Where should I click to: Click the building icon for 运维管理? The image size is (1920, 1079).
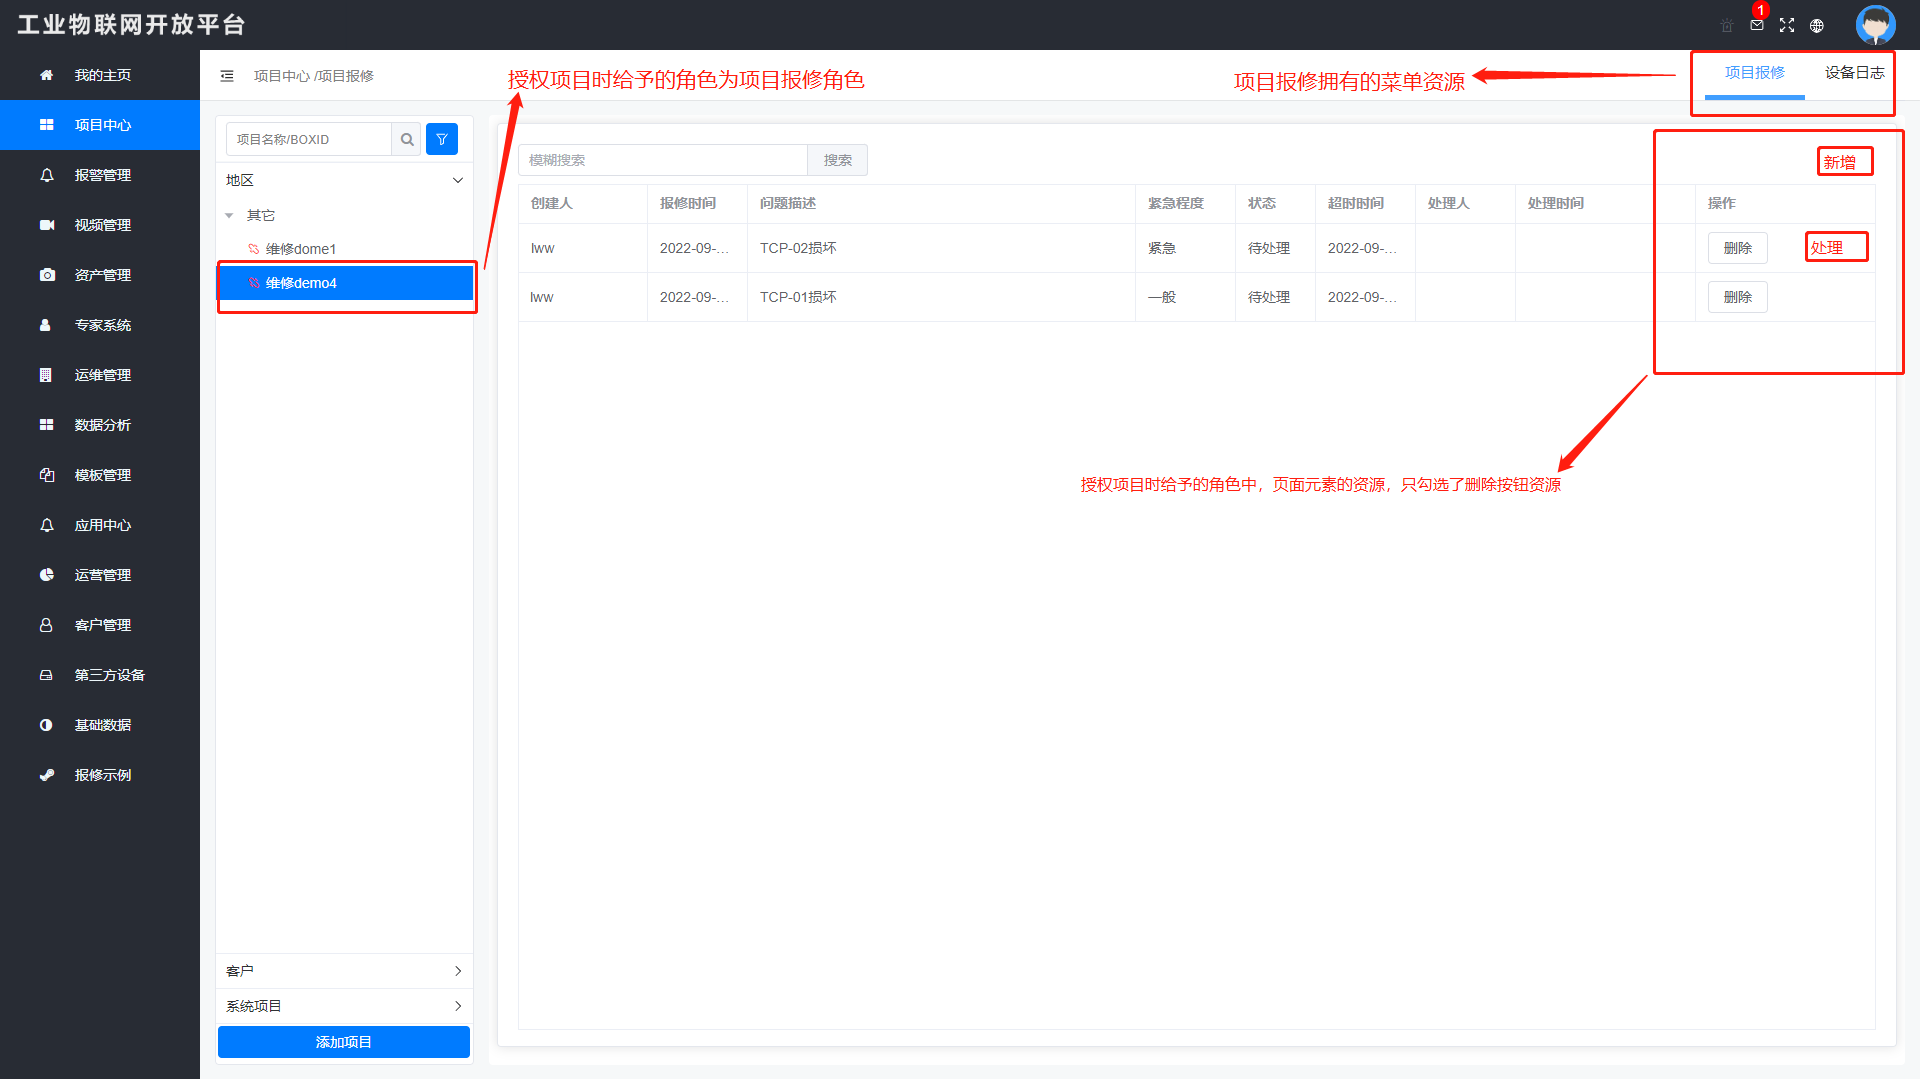click(x=46, y=375)
